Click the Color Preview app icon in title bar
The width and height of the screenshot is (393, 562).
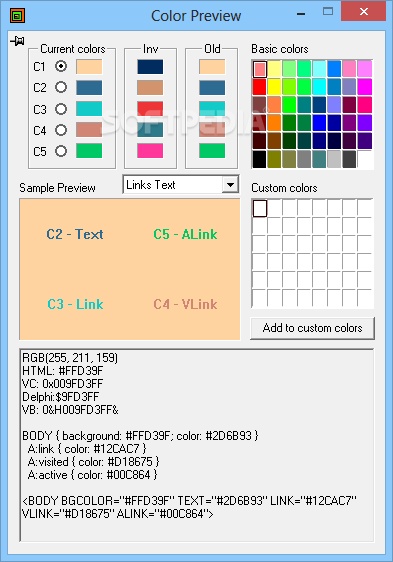17,16
